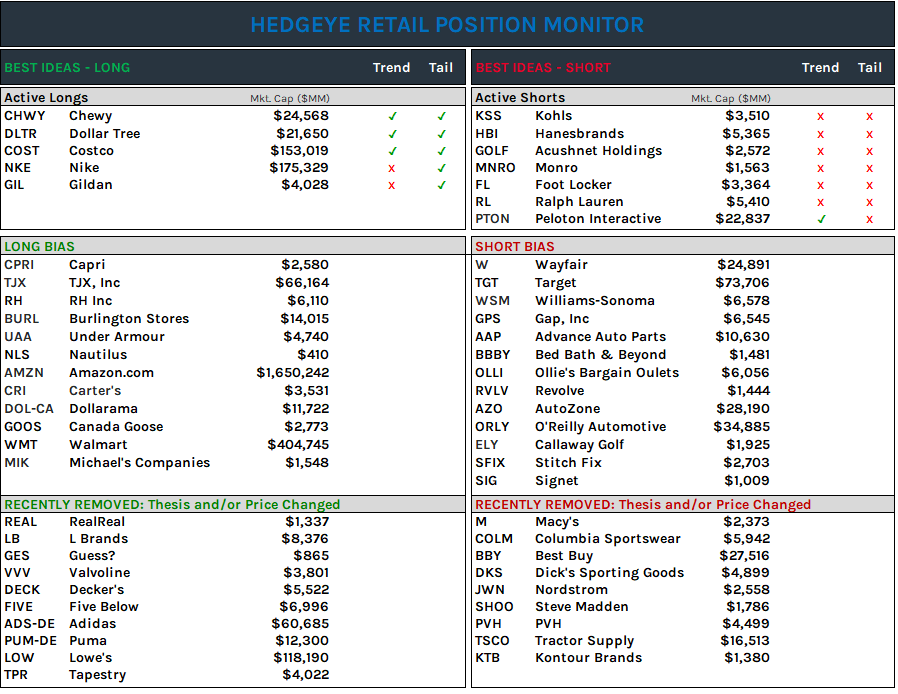The height and width of the screenshot is (694, 898).
Task: Select the "Active Longs" label
Action: (x=46, y=98)
